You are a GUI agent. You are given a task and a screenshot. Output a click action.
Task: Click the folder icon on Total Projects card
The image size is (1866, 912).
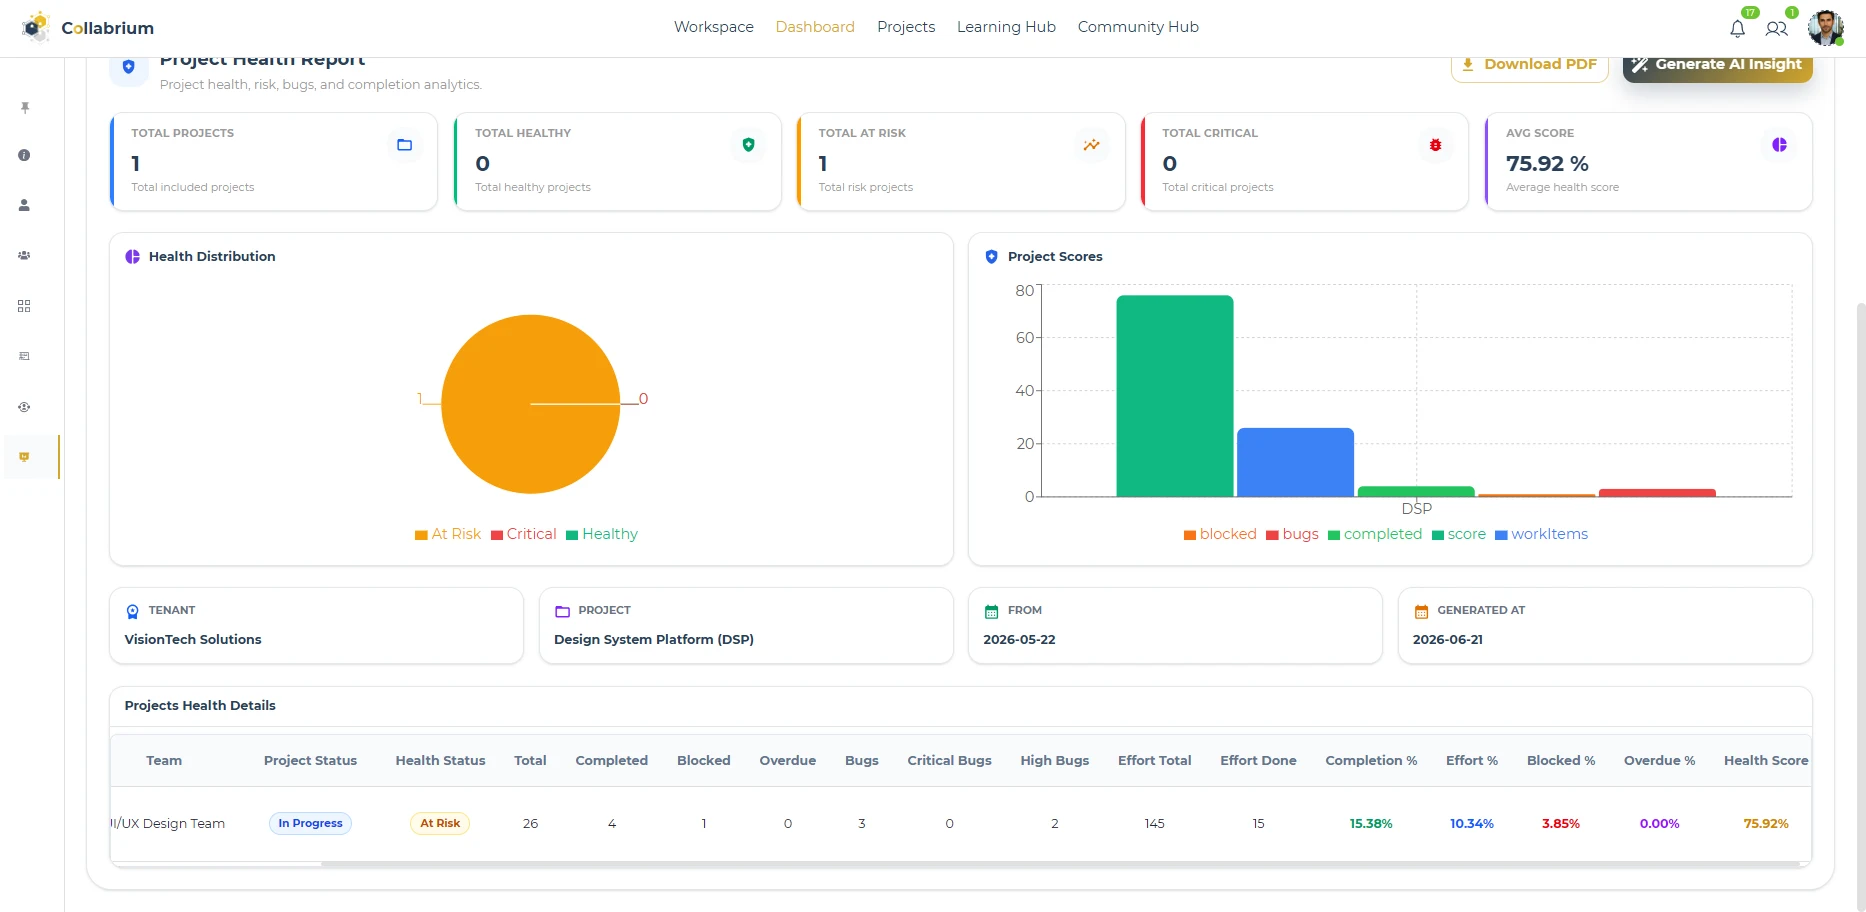(405, 145)
